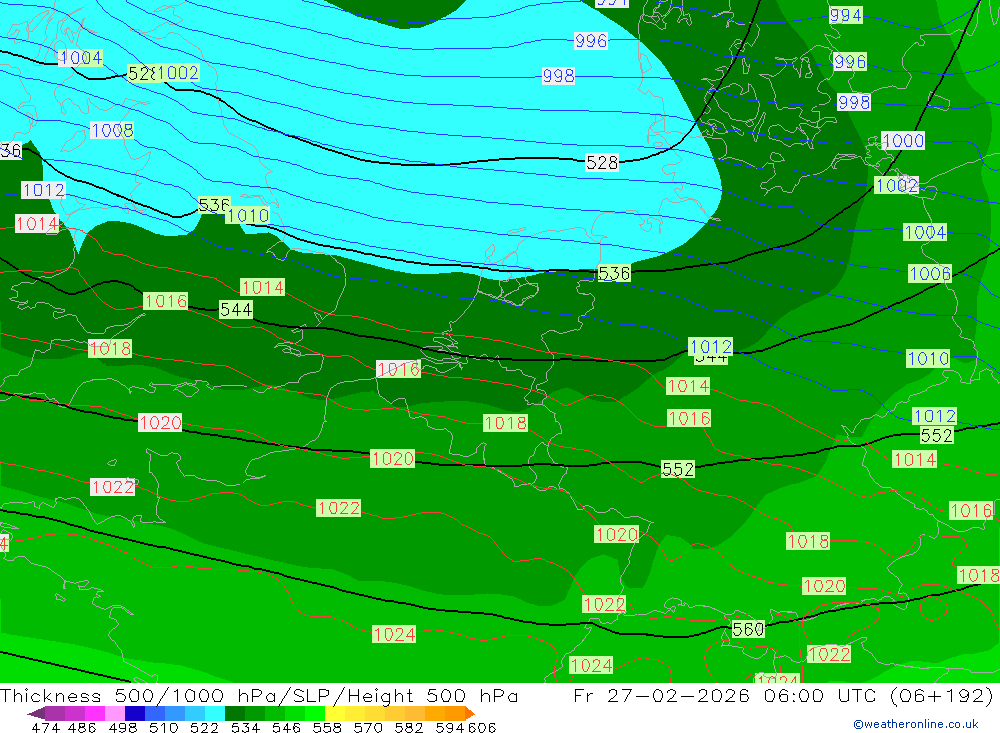Open the weatheronline.co.uk copyright link
1000x733 pixels.
pos(916,724)
